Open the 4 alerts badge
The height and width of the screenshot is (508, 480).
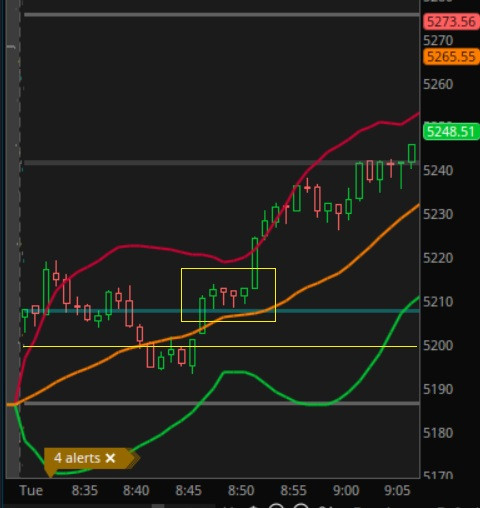[77, 458]
